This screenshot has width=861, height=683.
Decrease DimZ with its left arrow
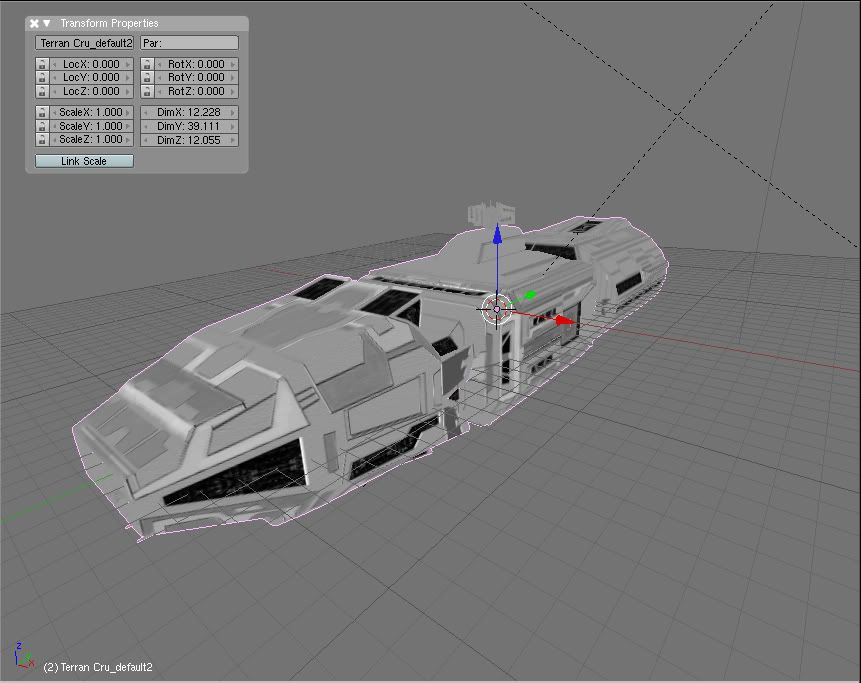point(146,140)
